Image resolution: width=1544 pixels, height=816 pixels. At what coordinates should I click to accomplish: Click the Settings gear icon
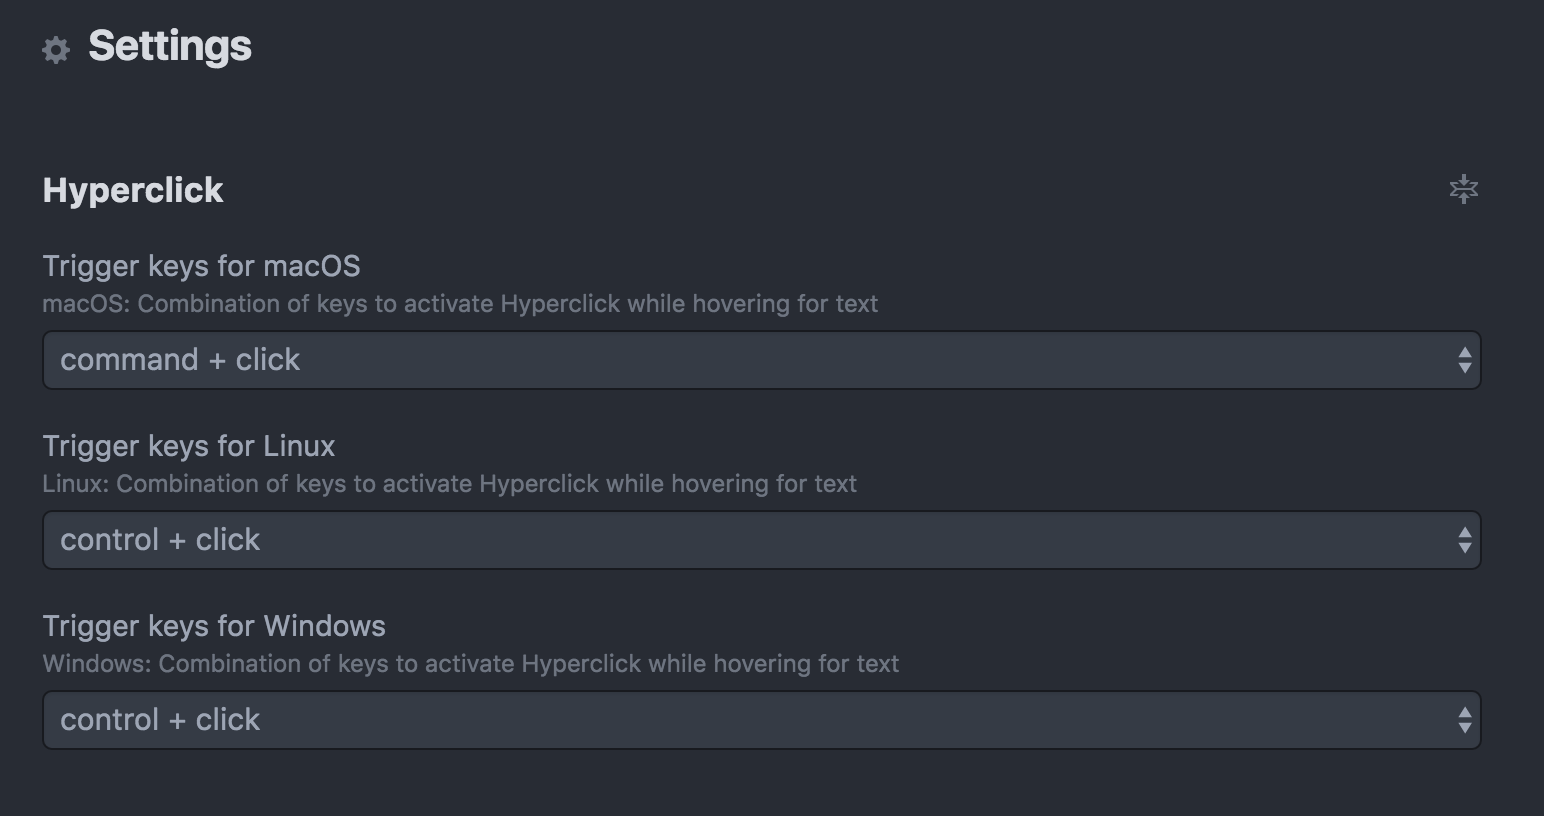(56, 50)
